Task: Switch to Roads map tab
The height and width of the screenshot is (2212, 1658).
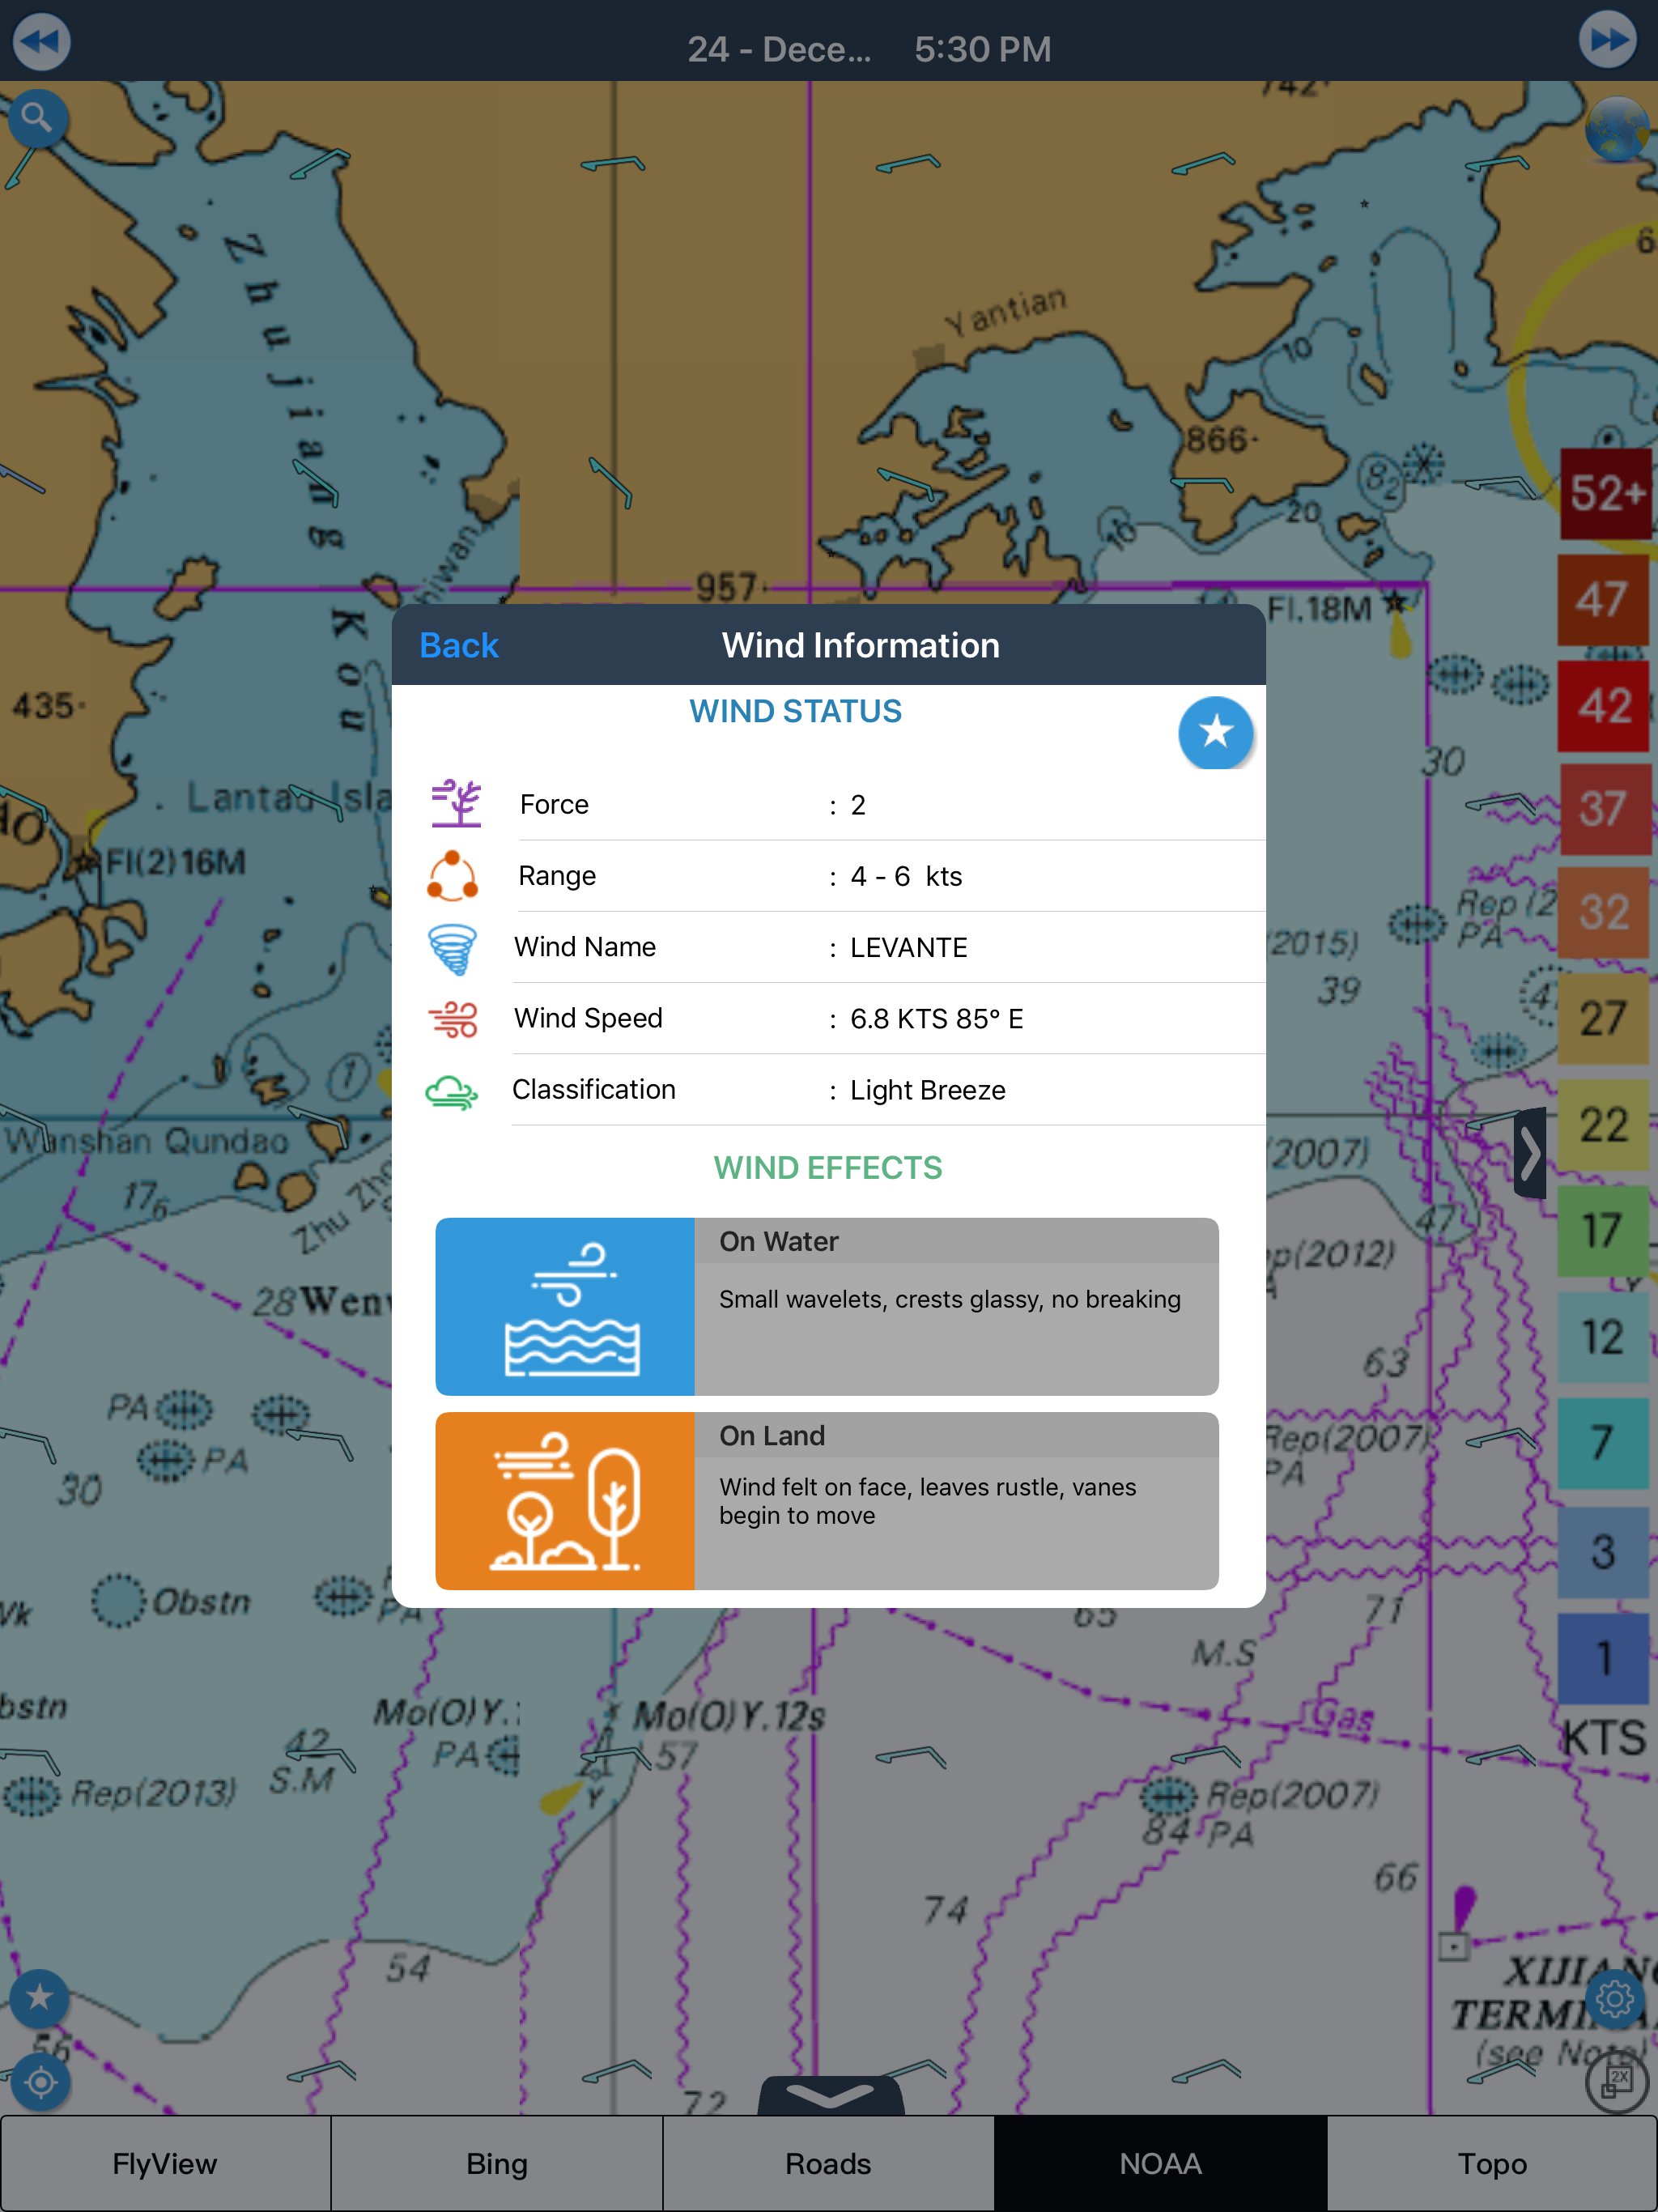Action: pos(828,2163)
